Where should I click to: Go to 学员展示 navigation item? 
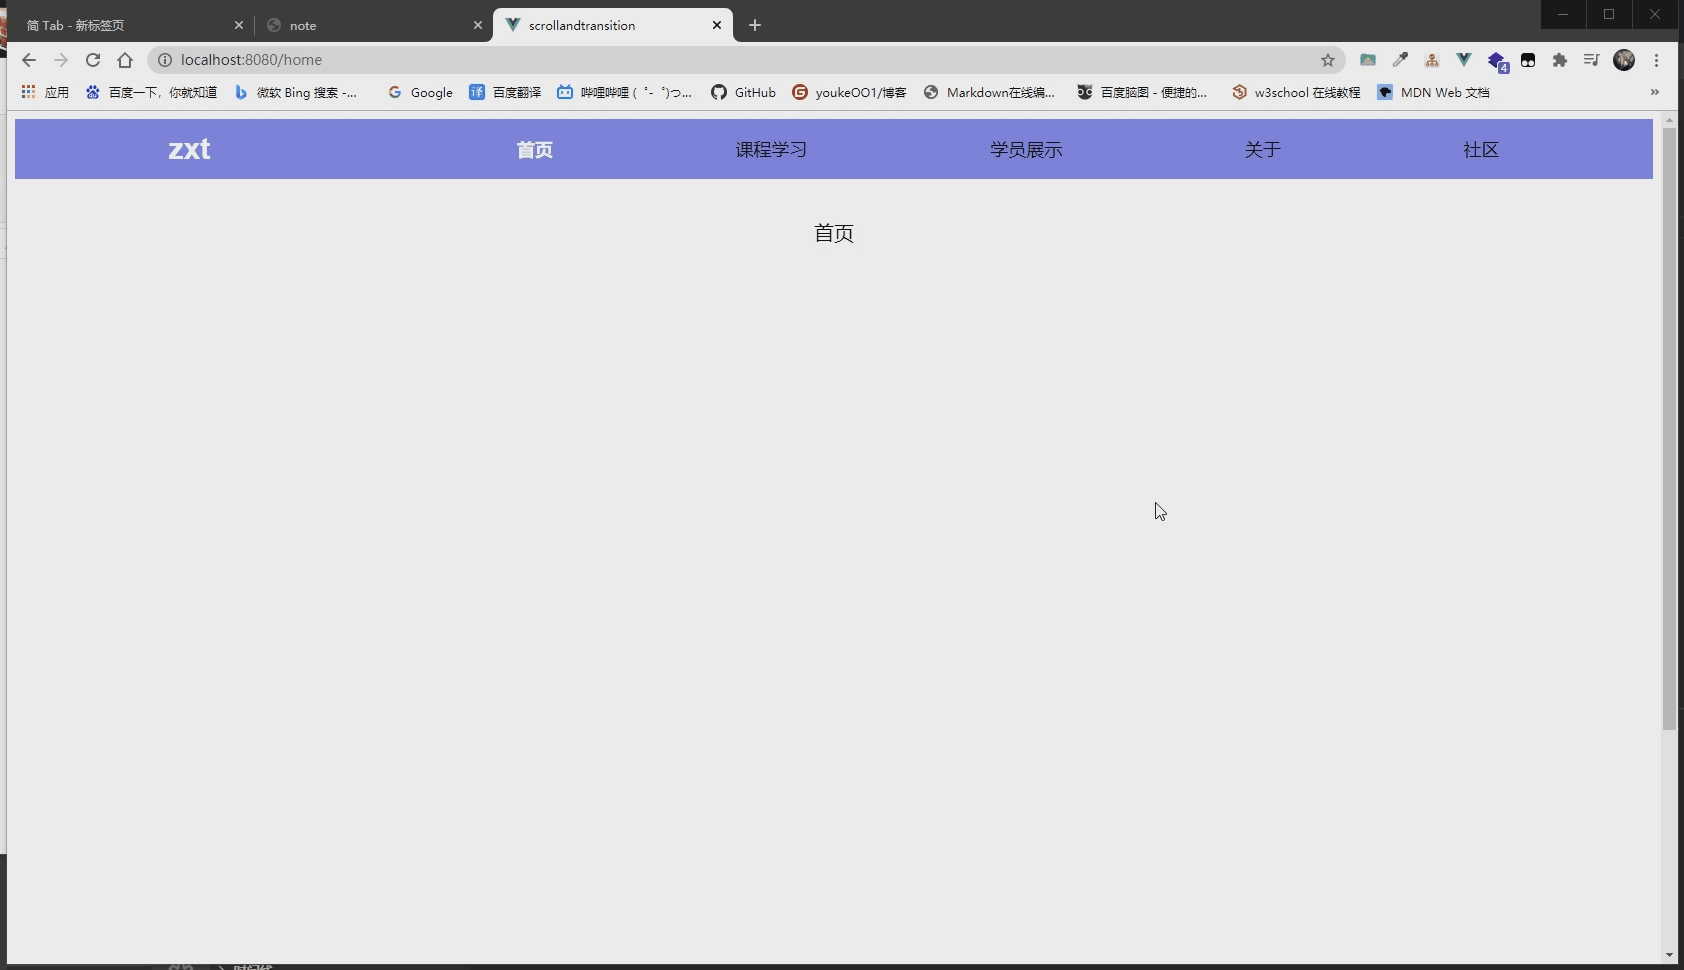click(1026, 150)
